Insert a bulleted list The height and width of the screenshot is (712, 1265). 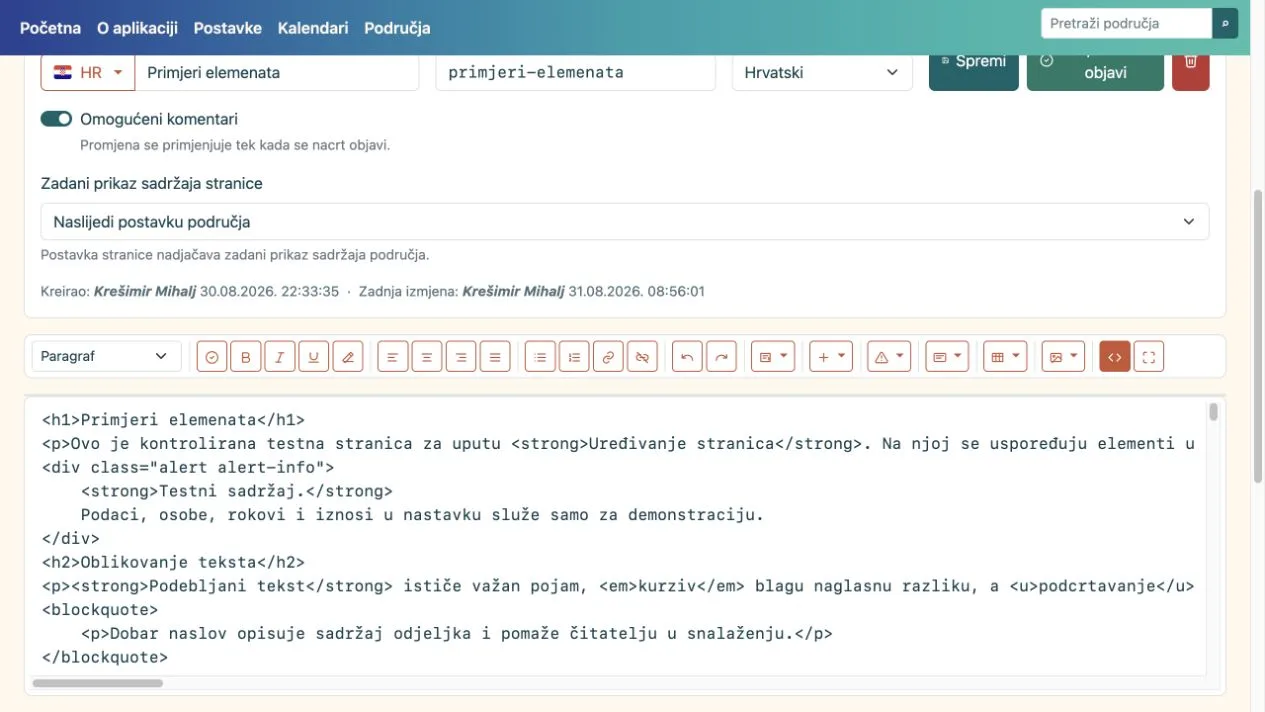pyautogui.click(x=540, y=357)
